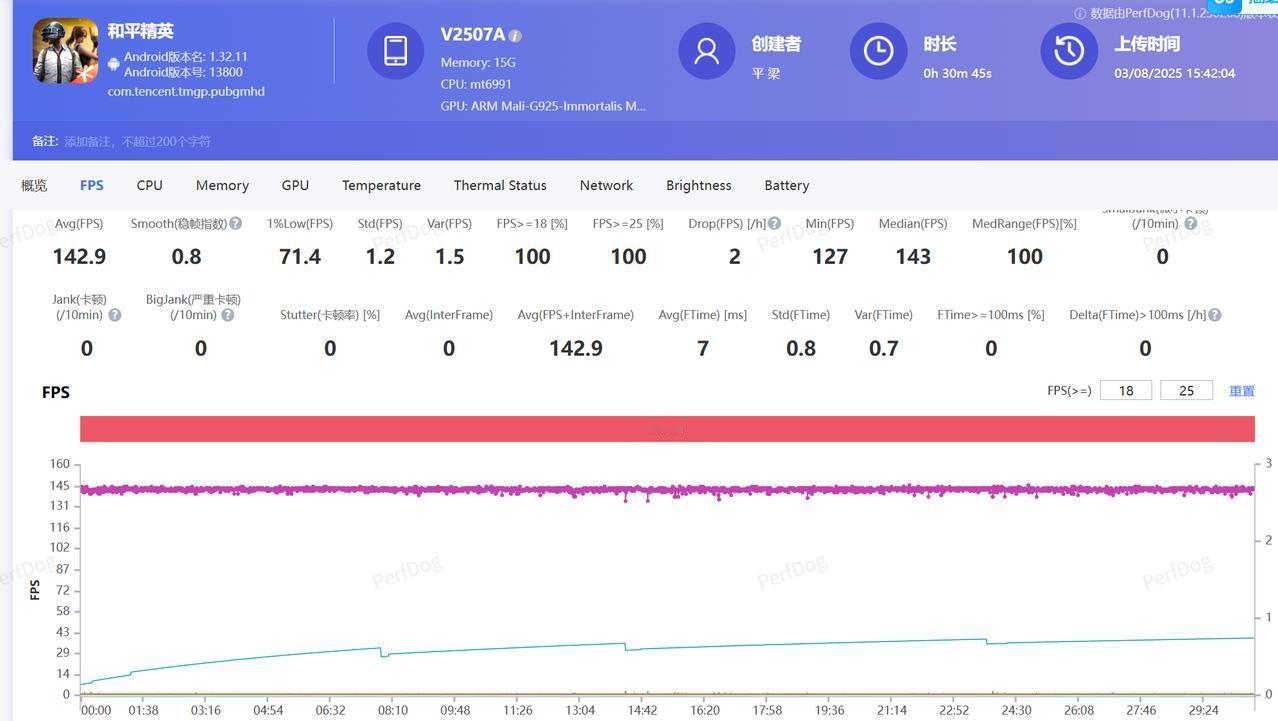1278x721 pixels.
Task: Open the GPU tab
Action: (x=295, y=185)
